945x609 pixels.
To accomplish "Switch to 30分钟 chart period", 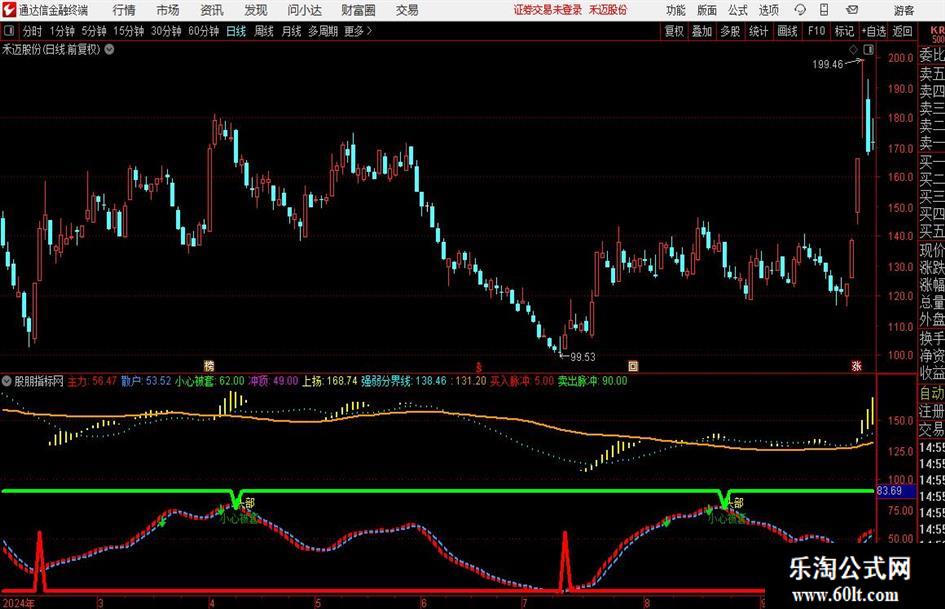I will (166, 31).
